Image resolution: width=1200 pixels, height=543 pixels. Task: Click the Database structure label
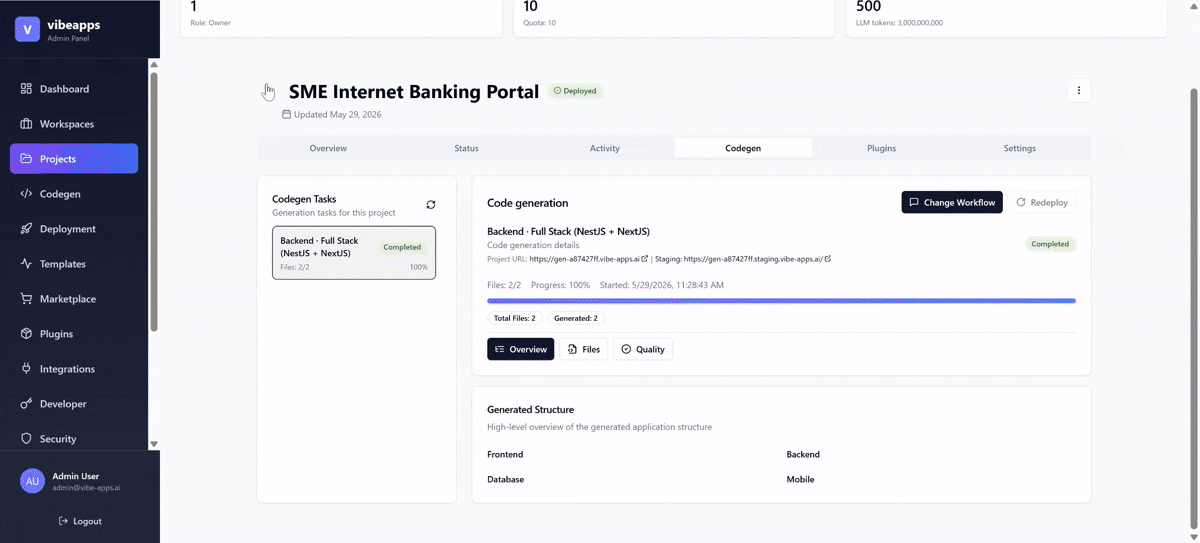point(505,479)
